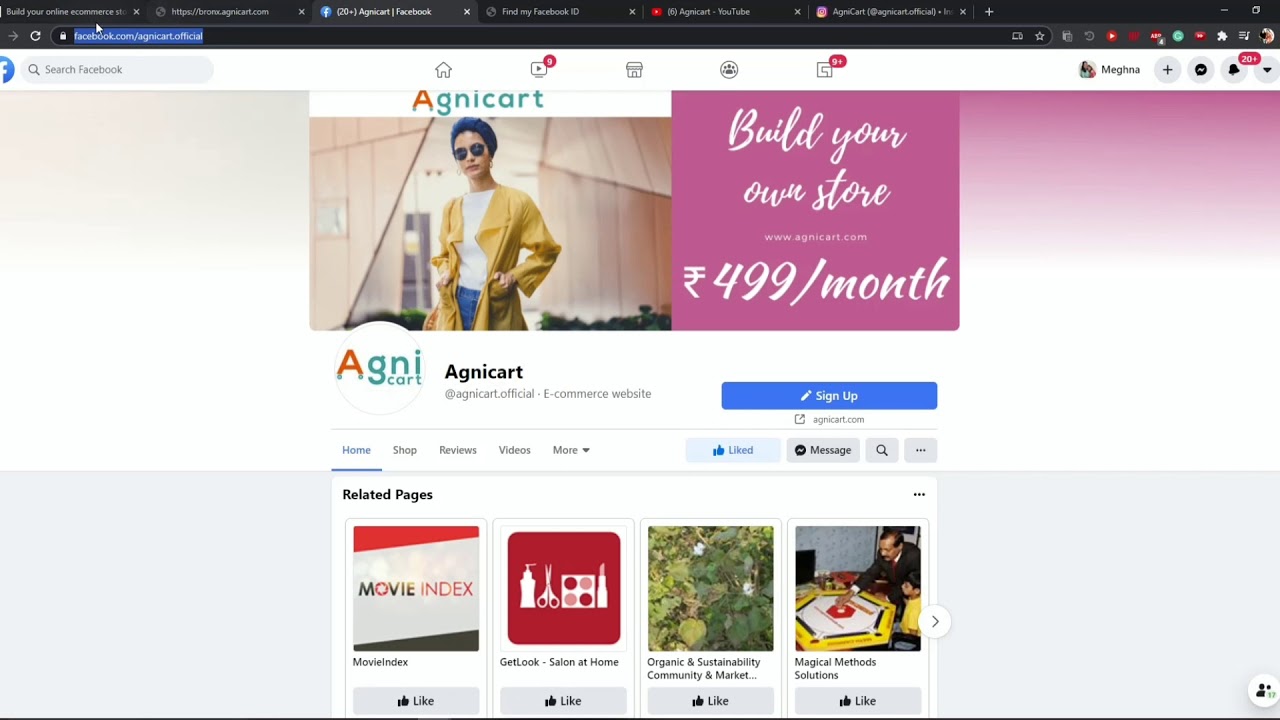Click the Grammarly extension icon

[1178, 36]
